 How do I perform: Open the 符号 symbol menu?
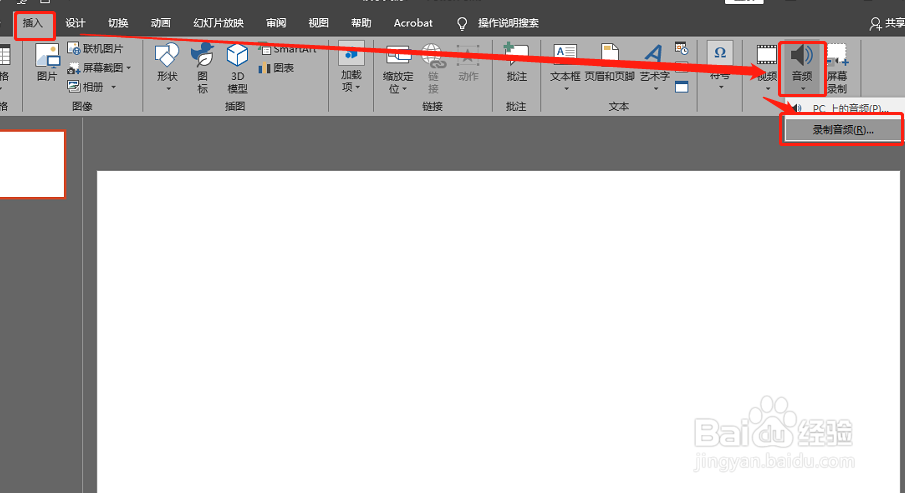click(720, 65)
